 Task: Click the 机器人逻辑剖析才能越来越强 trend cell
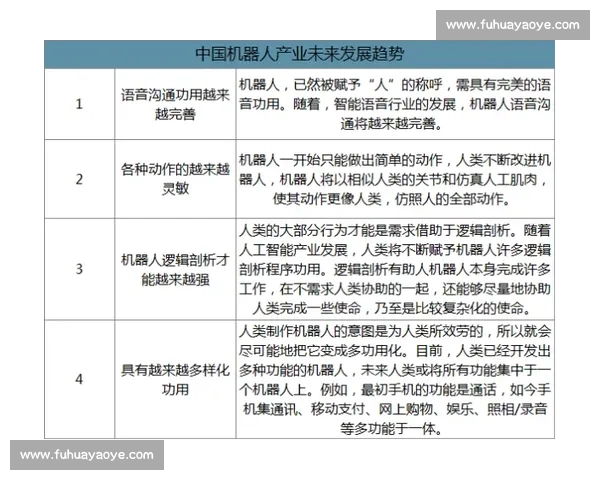point(176,269)
